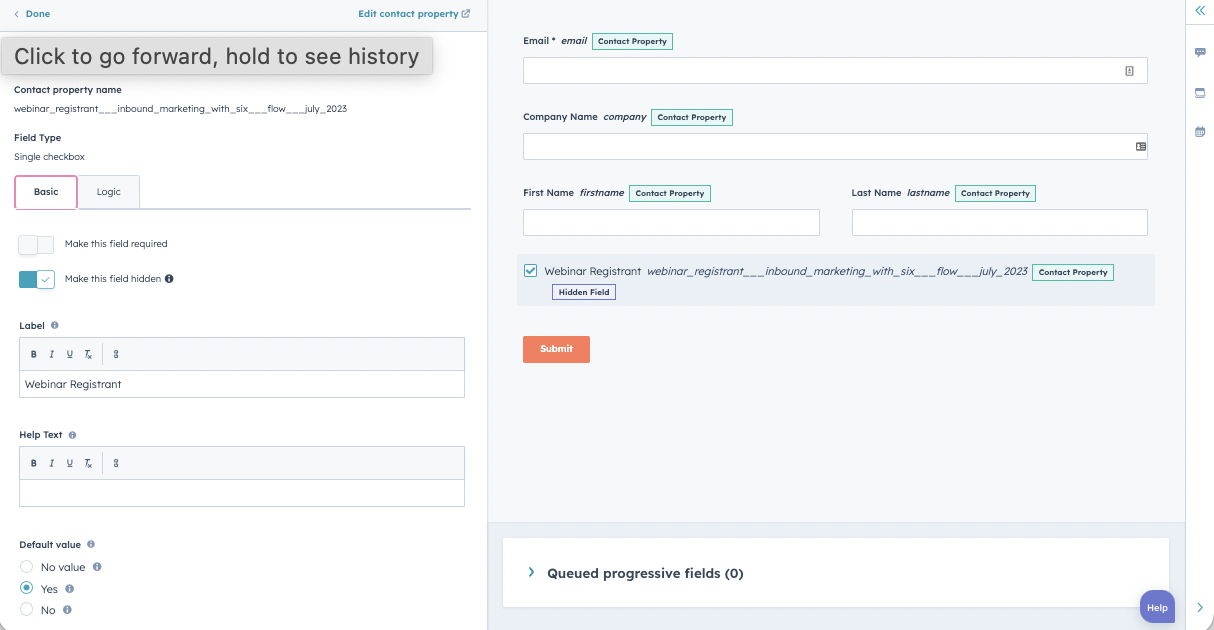
Task: Select the No value radio option
Action: (x=27, y=567)
